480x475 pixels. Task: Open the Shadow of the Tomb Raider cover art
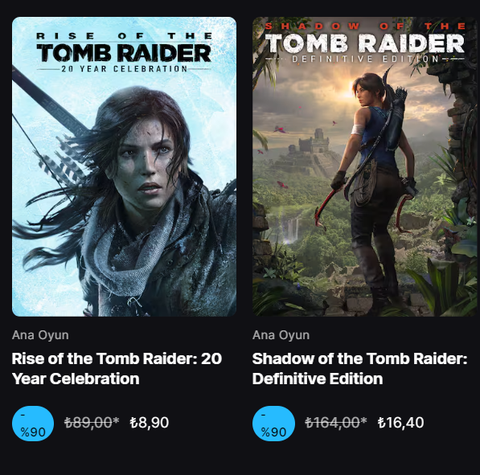click(x=366, y=167)
